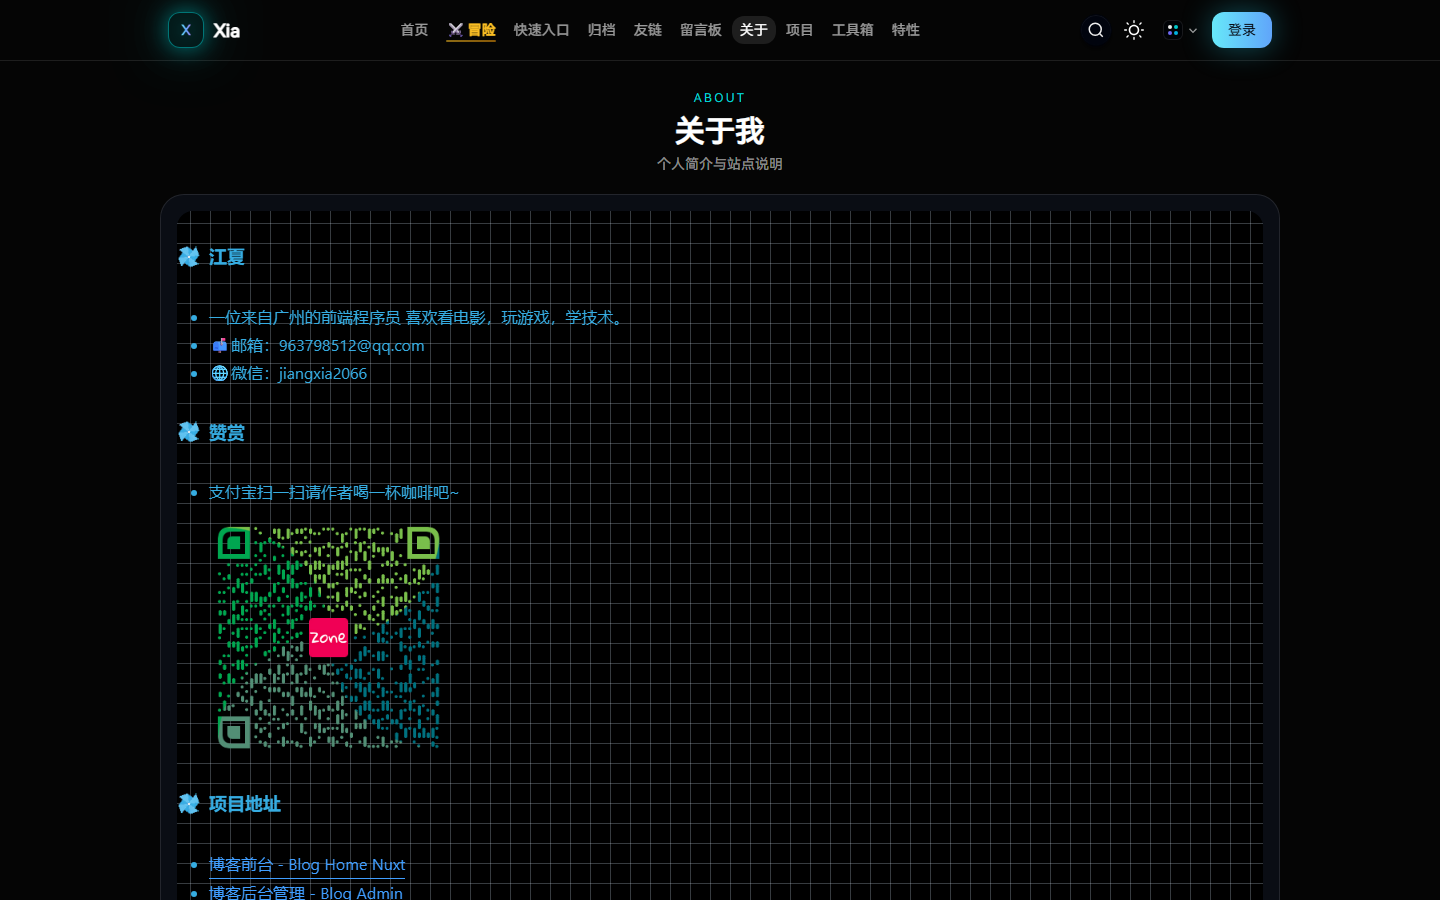Click the globe icon before 微信

pos(219,374)
